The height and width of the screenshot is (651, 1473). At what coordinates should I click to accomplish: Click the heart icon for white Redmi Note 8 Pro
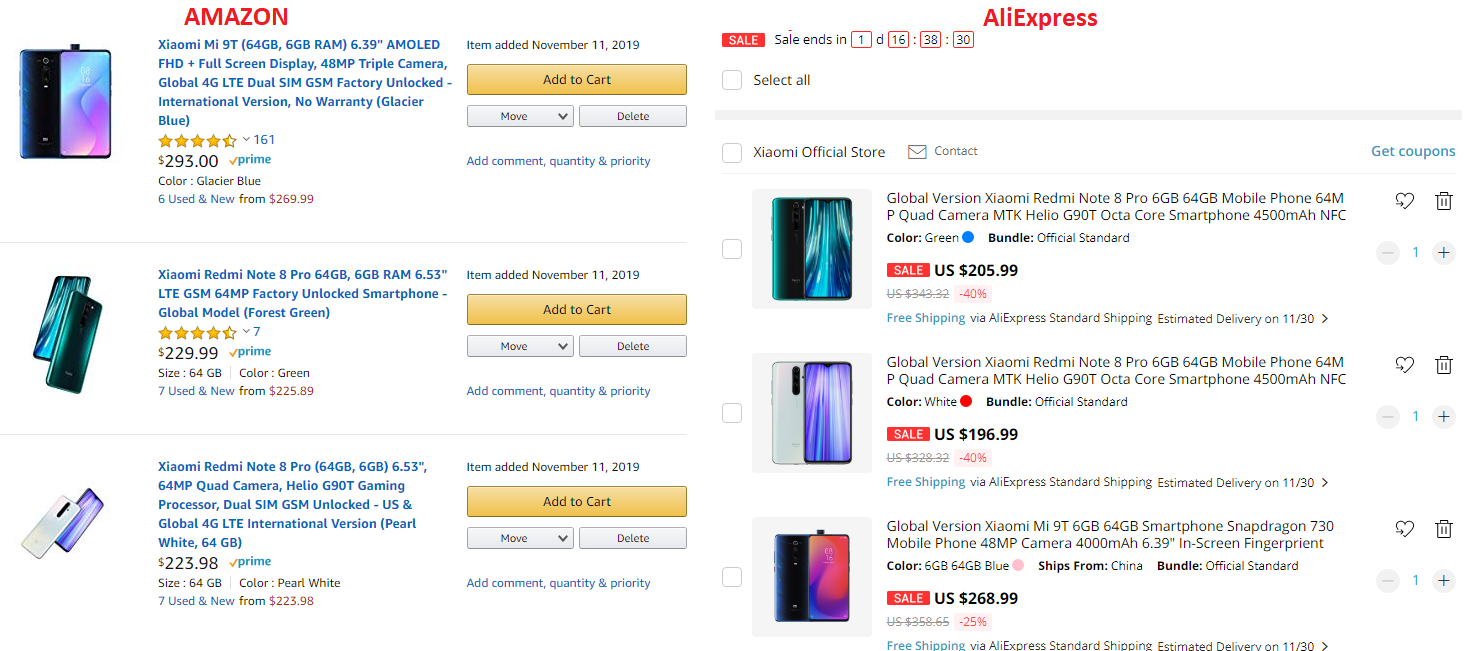1405,365
